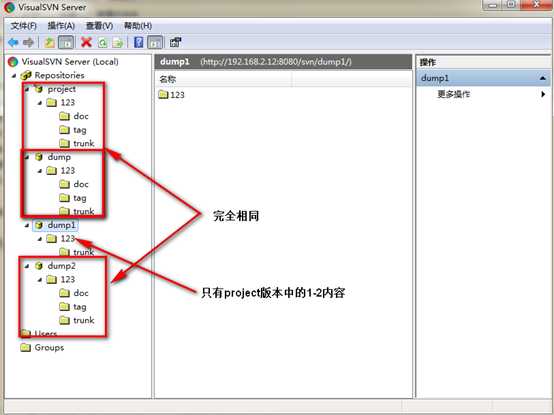Open the 查看(V) menu

click(99, 26)
